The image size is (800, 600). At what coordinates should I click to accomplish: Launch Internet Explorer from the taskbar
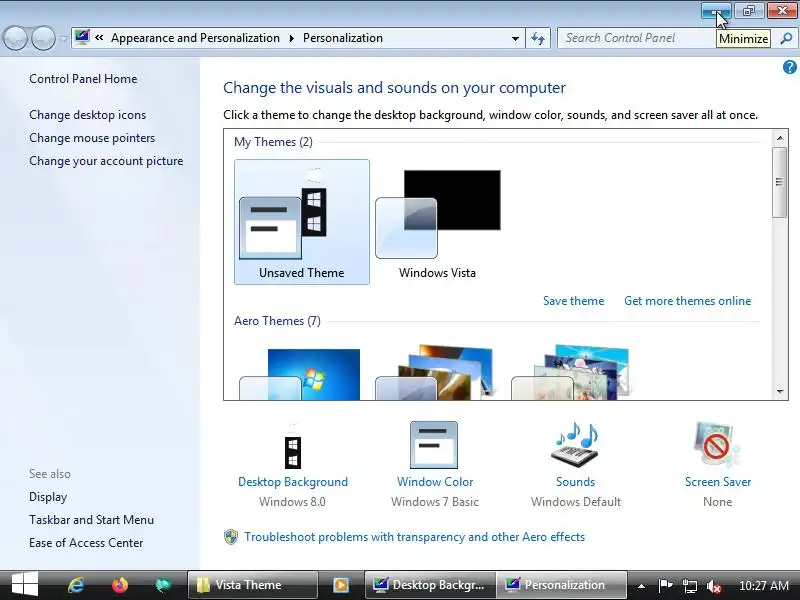[x=76, y=585]
